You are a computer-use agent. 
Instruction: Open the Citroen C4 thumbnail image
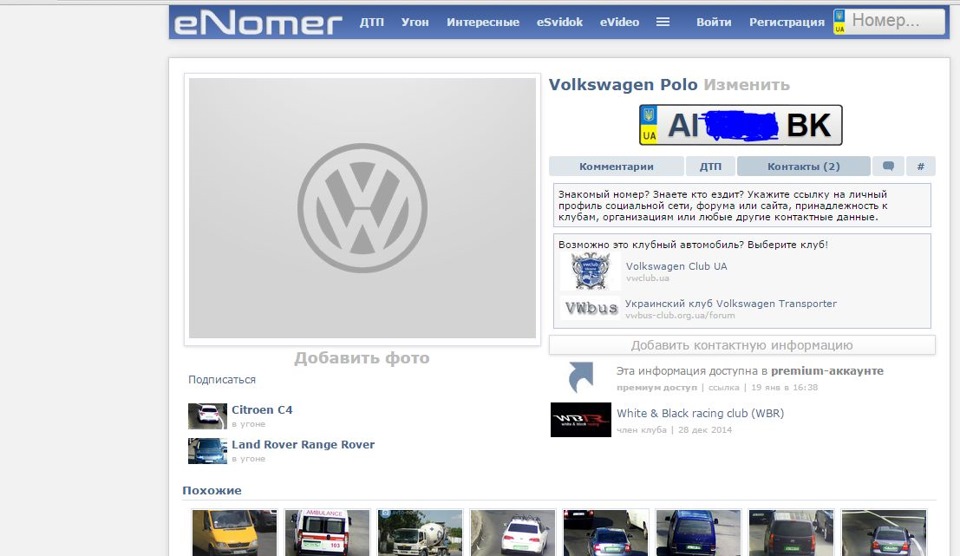(207, 416)
